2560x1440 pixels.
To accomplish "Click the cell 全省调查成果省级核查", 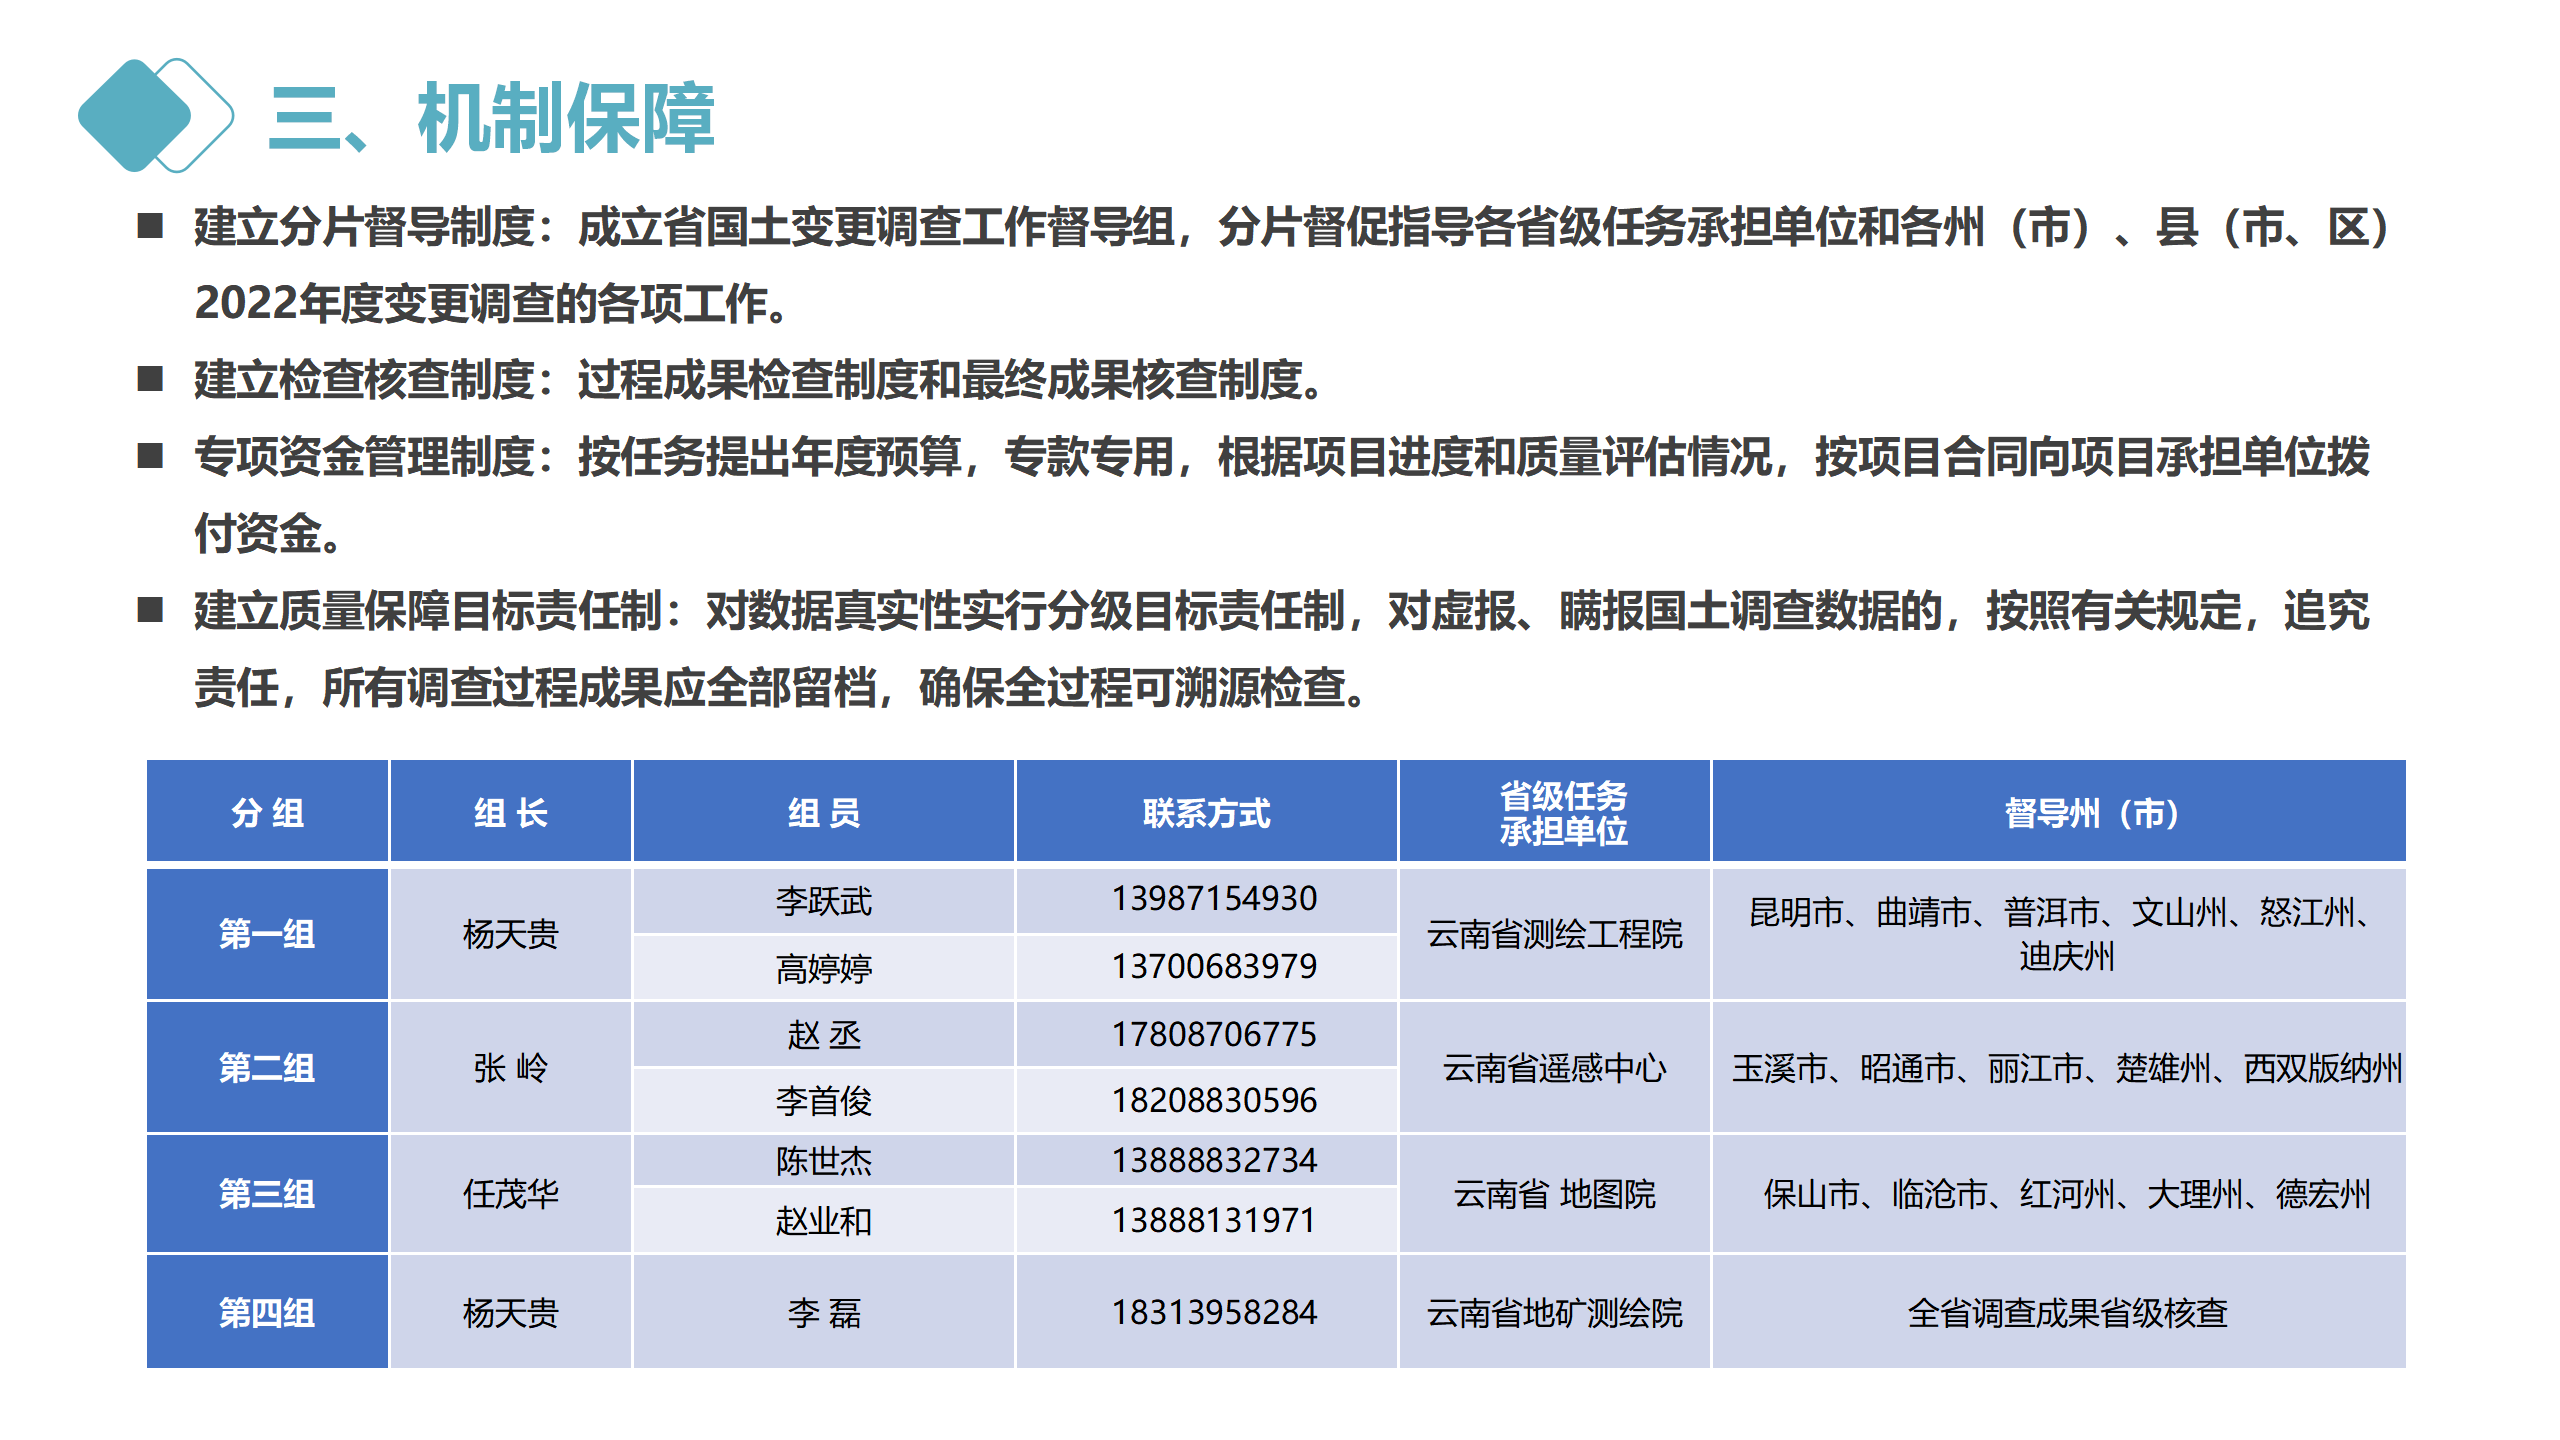I will [x=2059, y=1312].
